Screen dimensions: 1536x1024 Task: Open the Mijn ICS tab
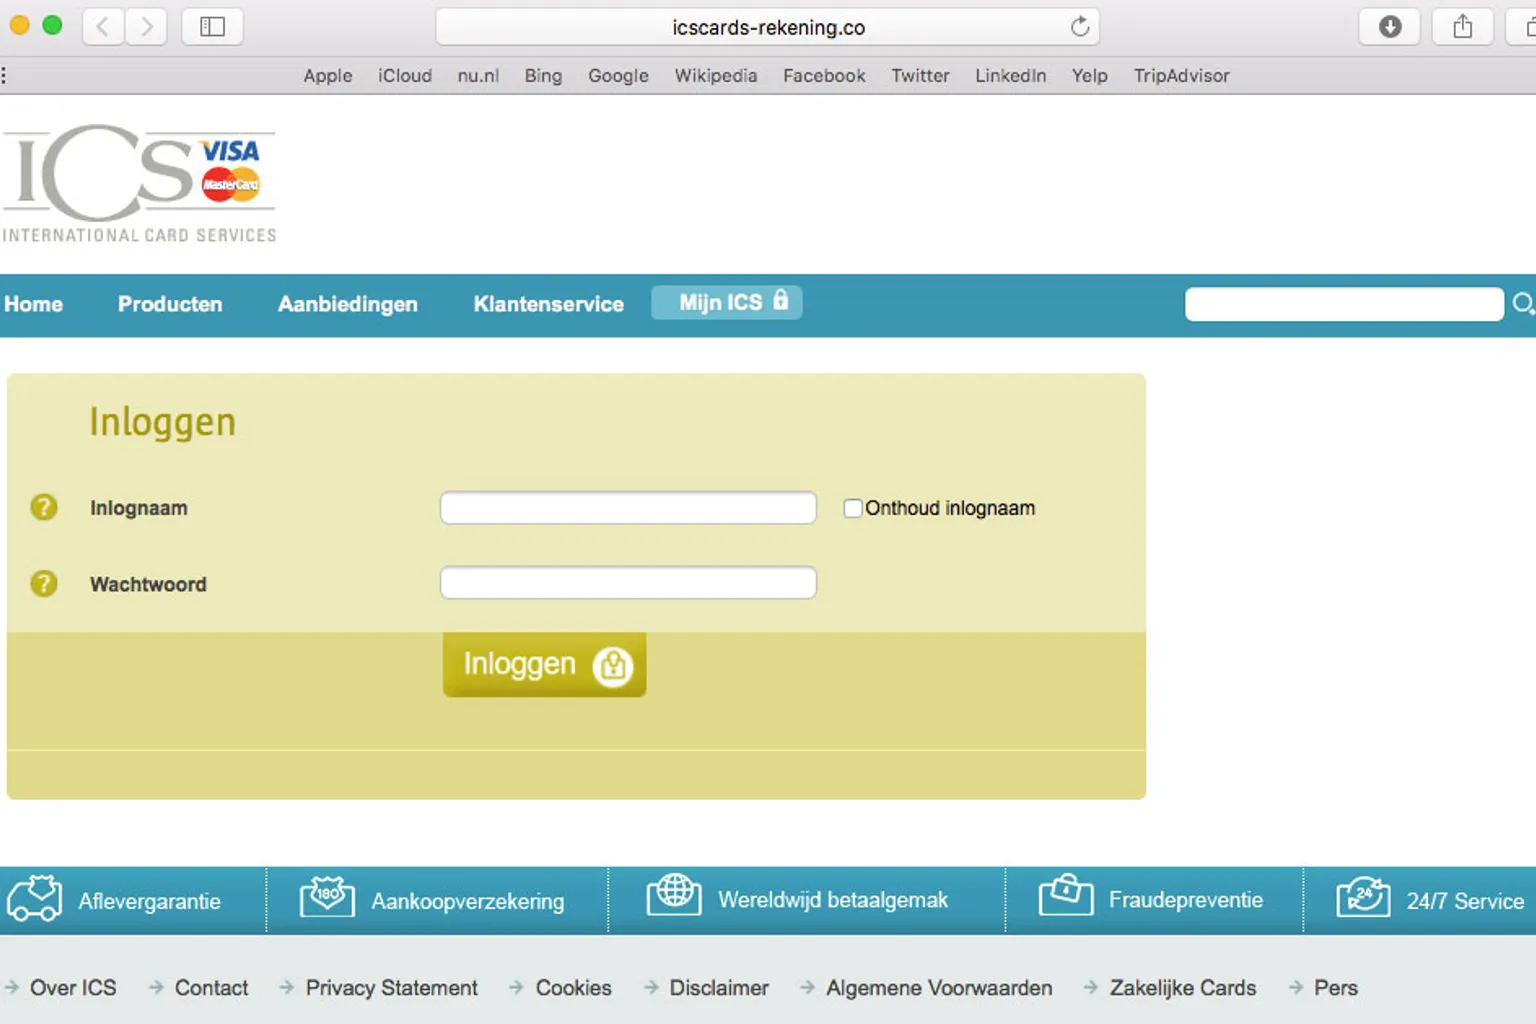point(727,303)
